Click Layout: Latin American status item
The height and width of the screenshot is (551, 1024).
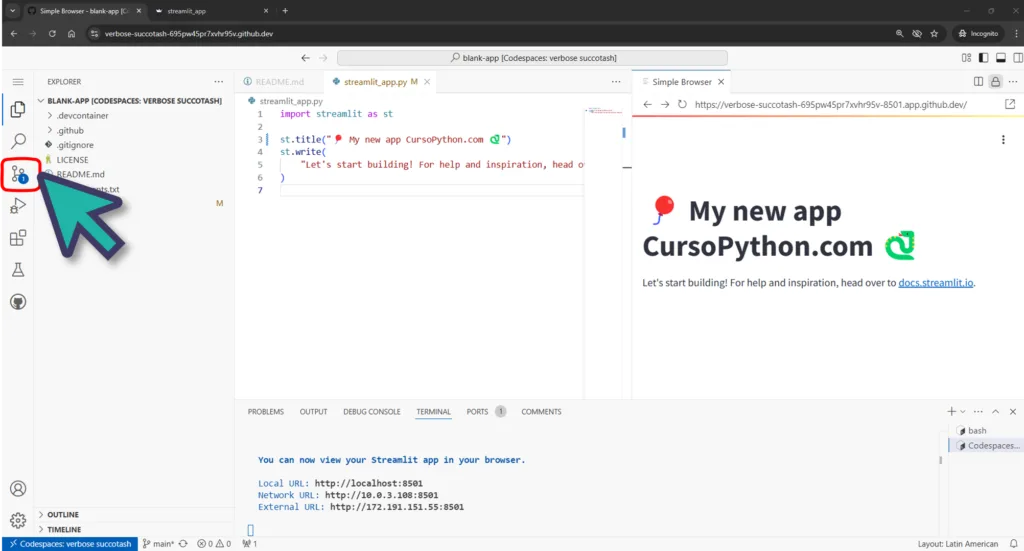click(958, 544)
